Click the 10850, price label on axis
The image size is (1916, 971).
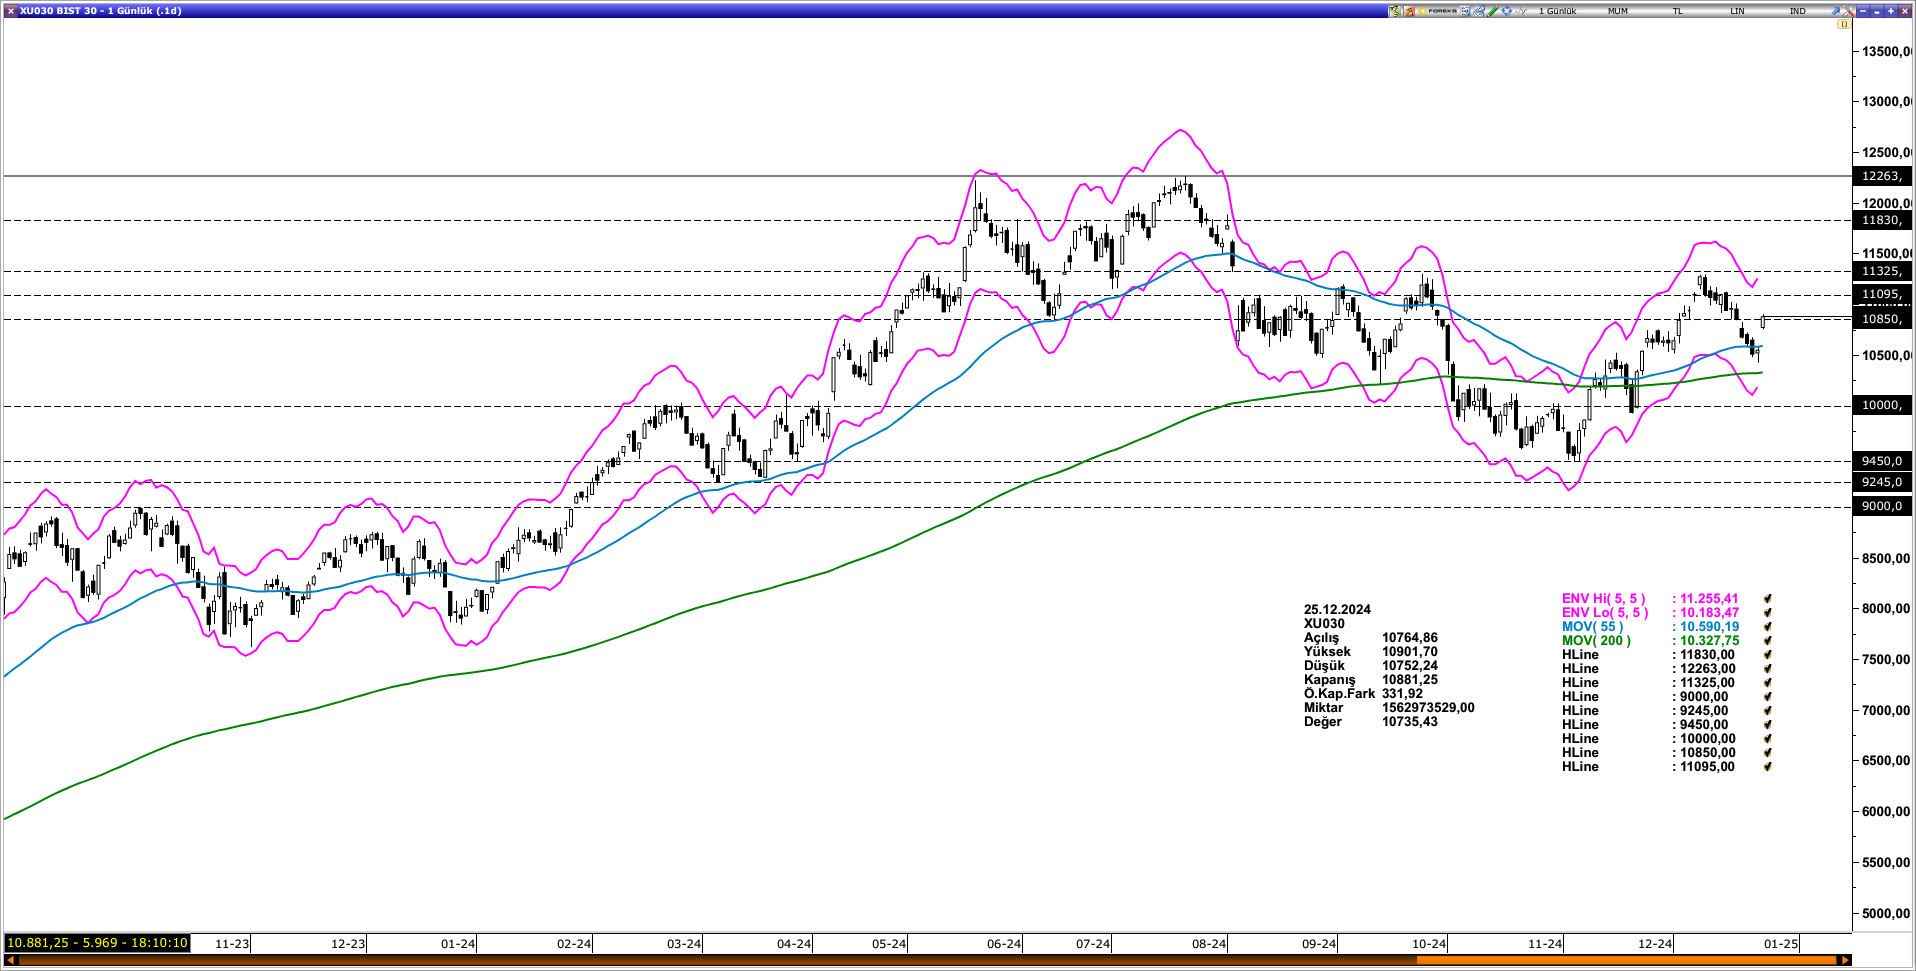tap(1882, 319)
